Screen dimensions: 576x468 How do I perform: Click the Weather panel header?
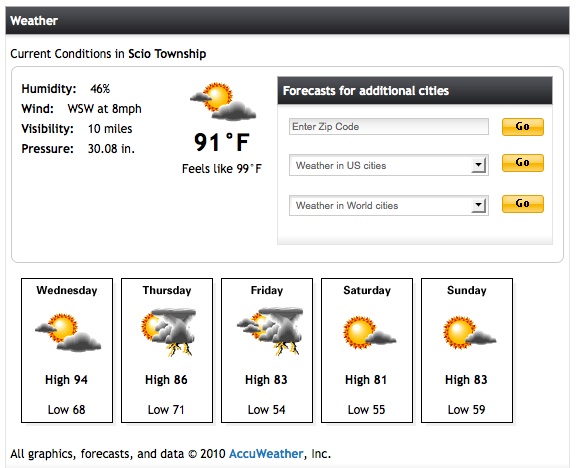click(287, 21)
